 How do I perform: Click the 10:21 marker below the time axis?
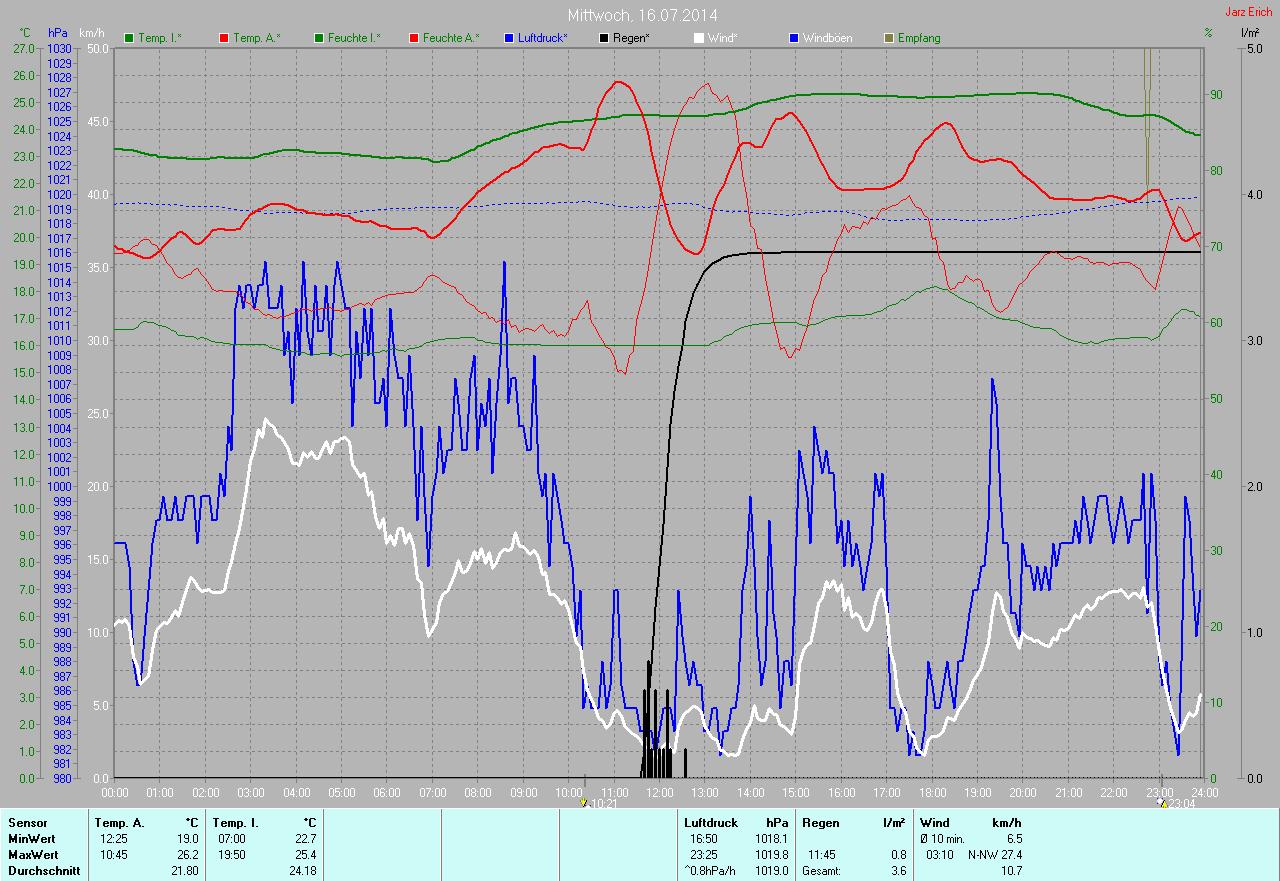click(600, 803)
